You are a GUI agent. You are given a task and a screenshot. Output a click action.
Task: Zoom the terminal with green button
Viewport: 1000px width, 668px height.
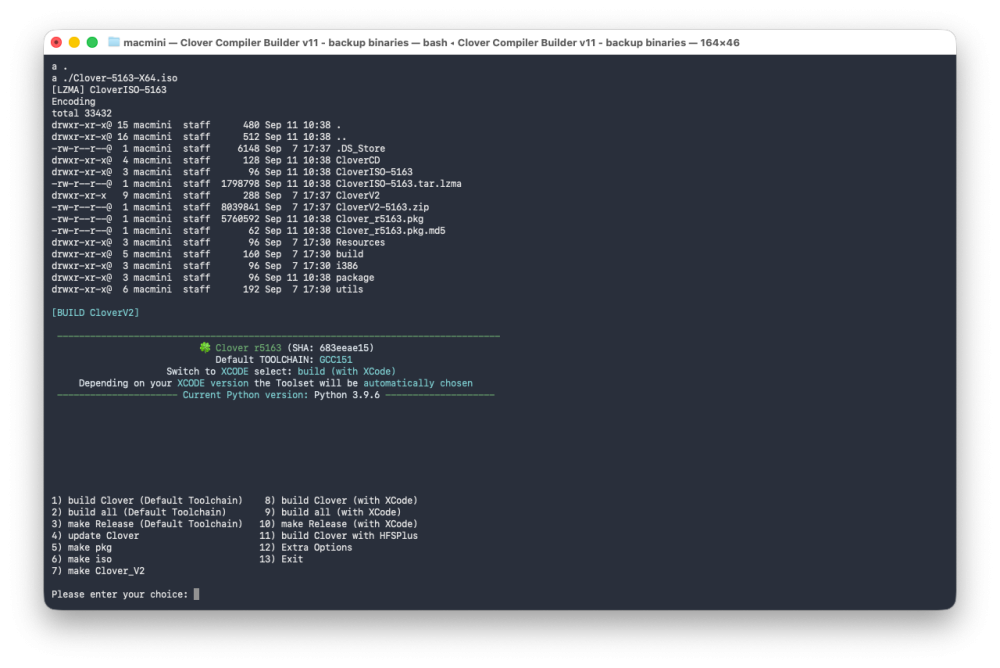coord(92,42)
